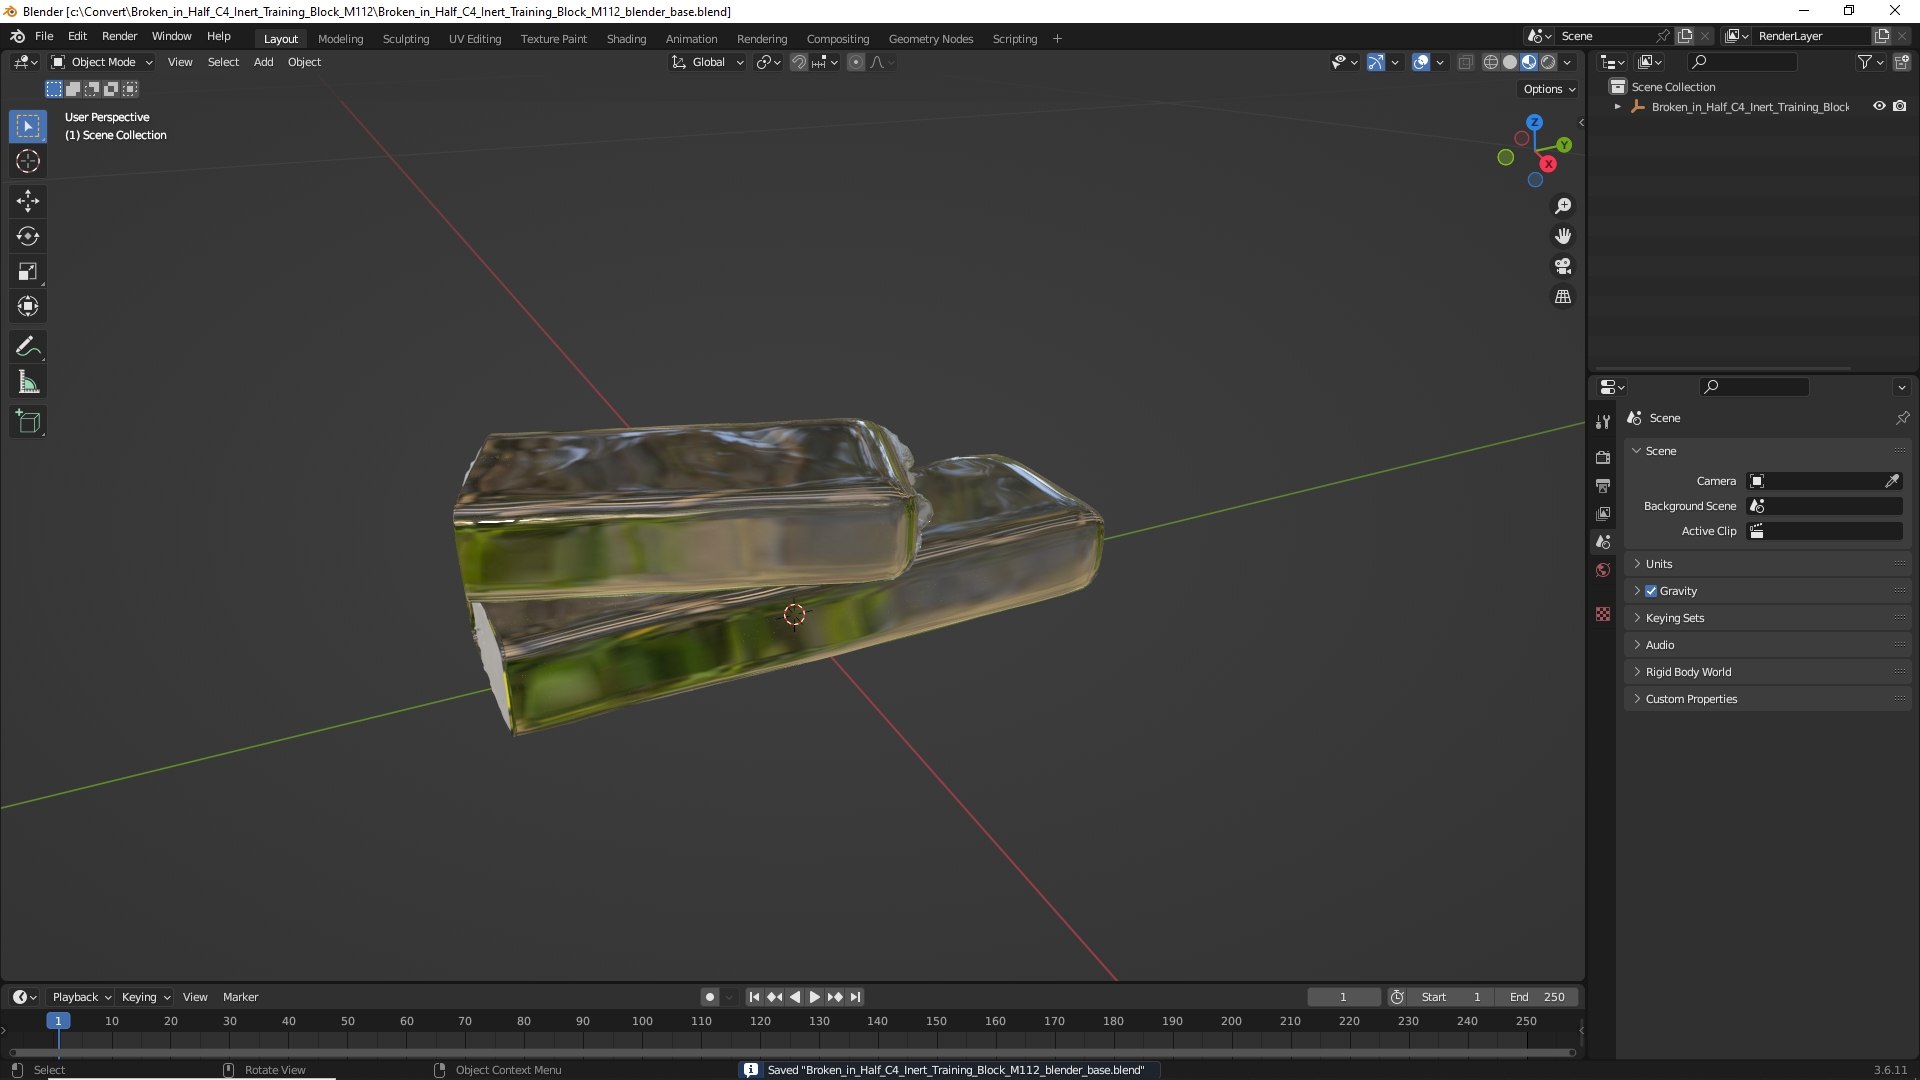1920x1080 pixels.
Task: Open Output properties tab icon
Action: click(1603, 485)
